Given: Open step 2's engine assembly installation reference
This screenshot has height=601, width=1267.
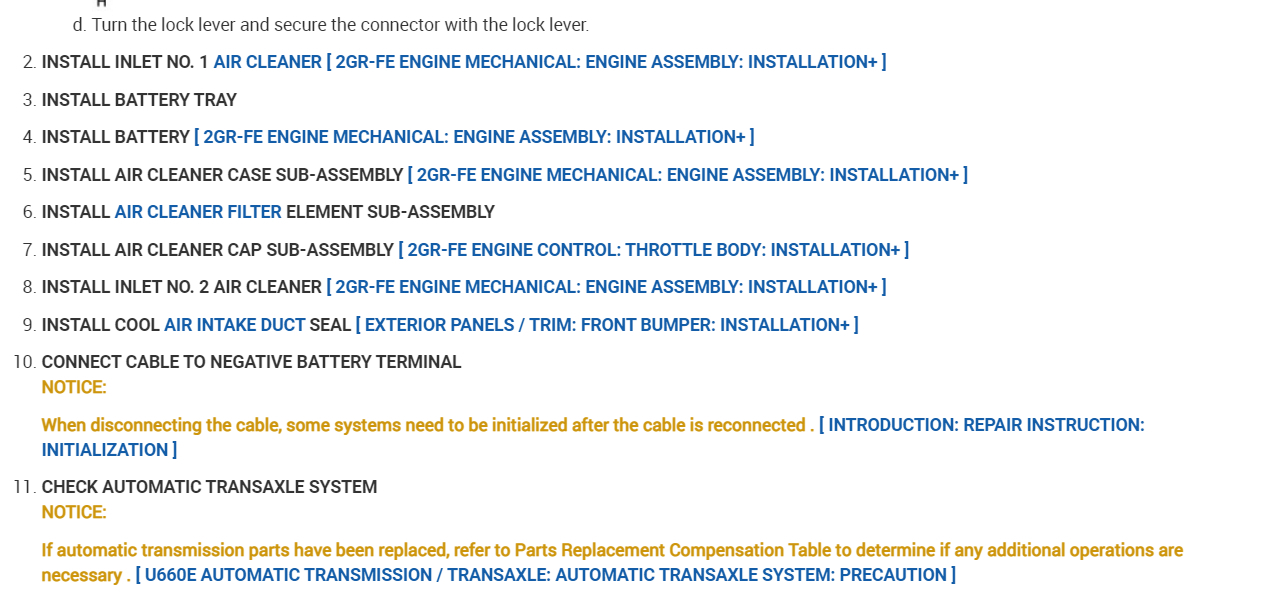Looking at the screenshot, I should click(606, 62).
